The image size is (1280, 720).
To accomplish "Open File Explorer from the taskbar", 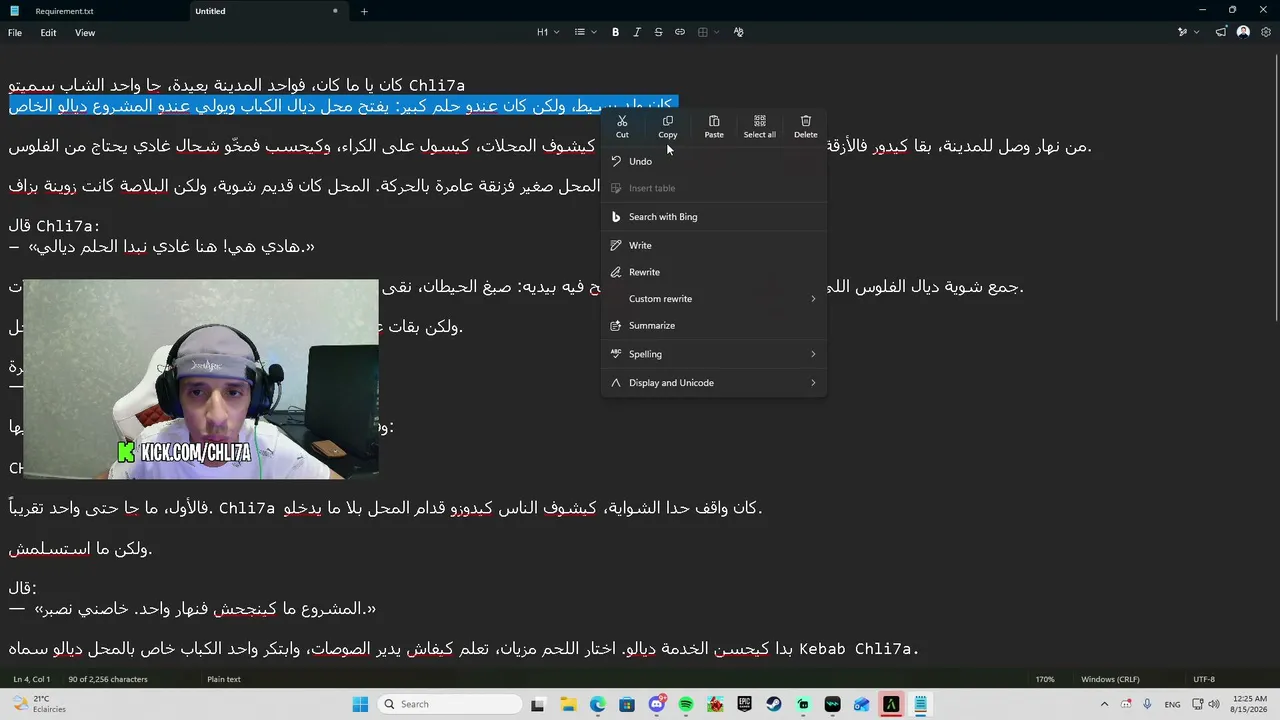I will click(568, 704).
